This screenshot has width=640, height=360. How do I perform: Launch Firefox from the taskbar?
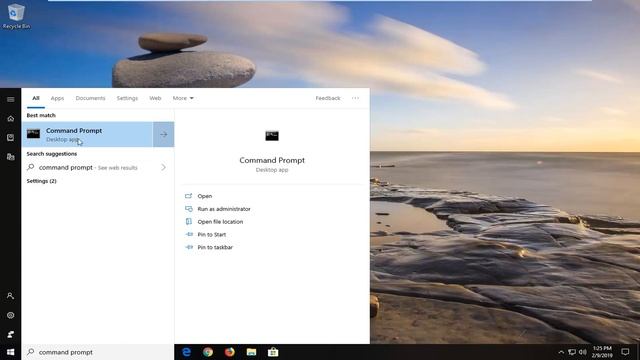click(x=230, y=352)
